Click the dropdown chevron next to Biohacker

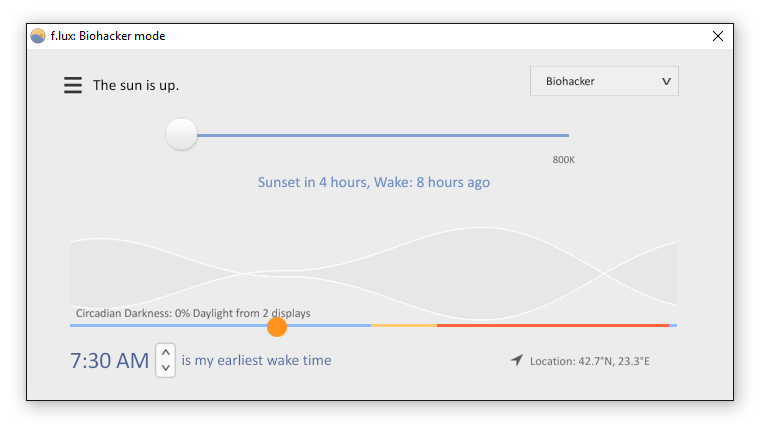tap(666, 82)
